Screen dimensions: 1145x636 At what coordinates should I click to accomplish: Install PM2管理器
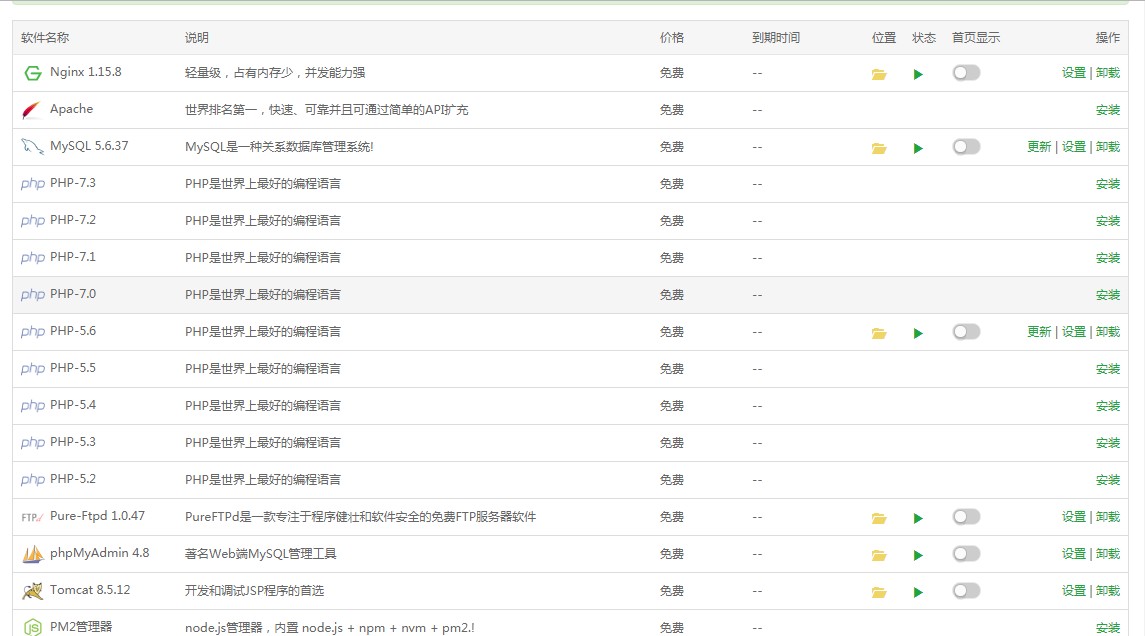pos(1108,627)
